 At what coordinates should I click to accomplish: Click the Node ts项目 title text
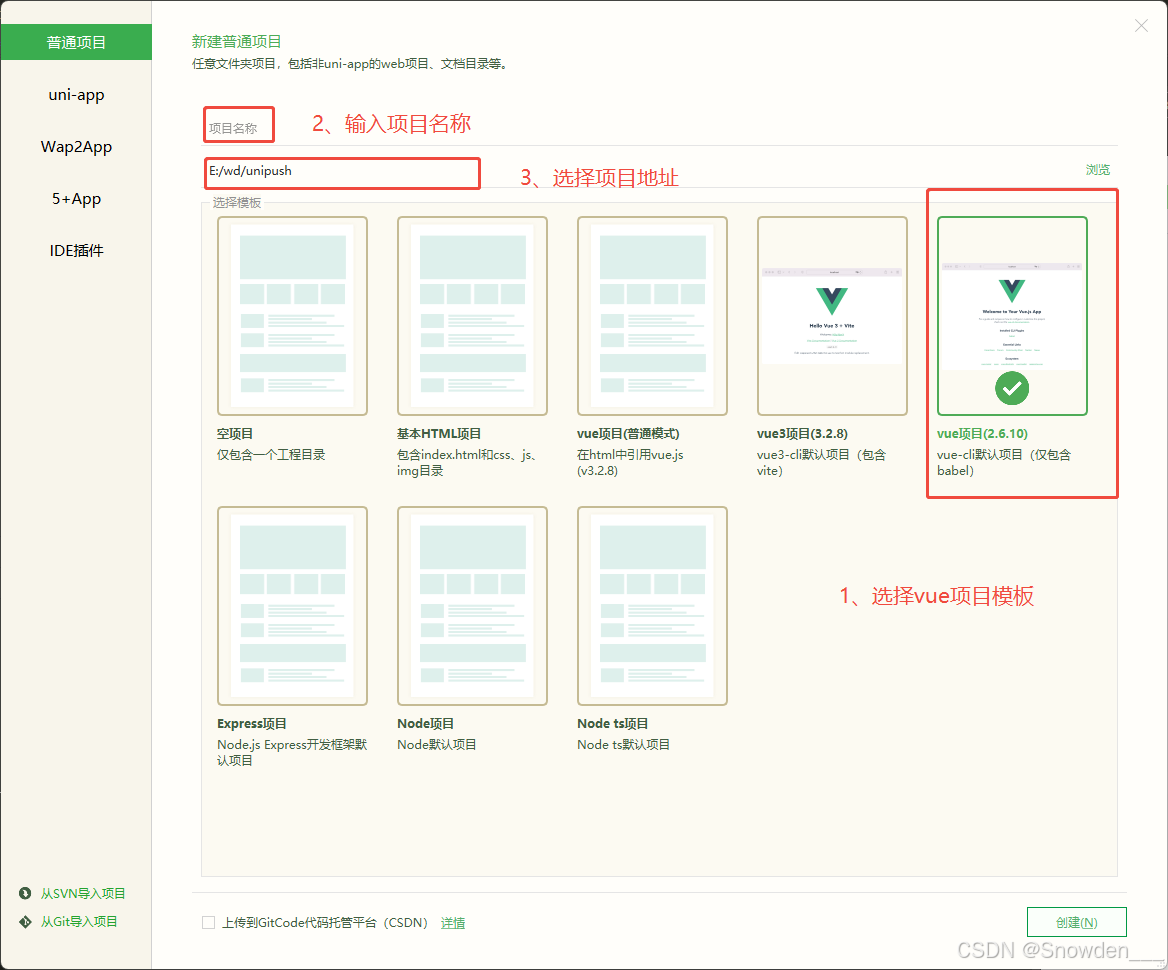(x=612, y=723)
